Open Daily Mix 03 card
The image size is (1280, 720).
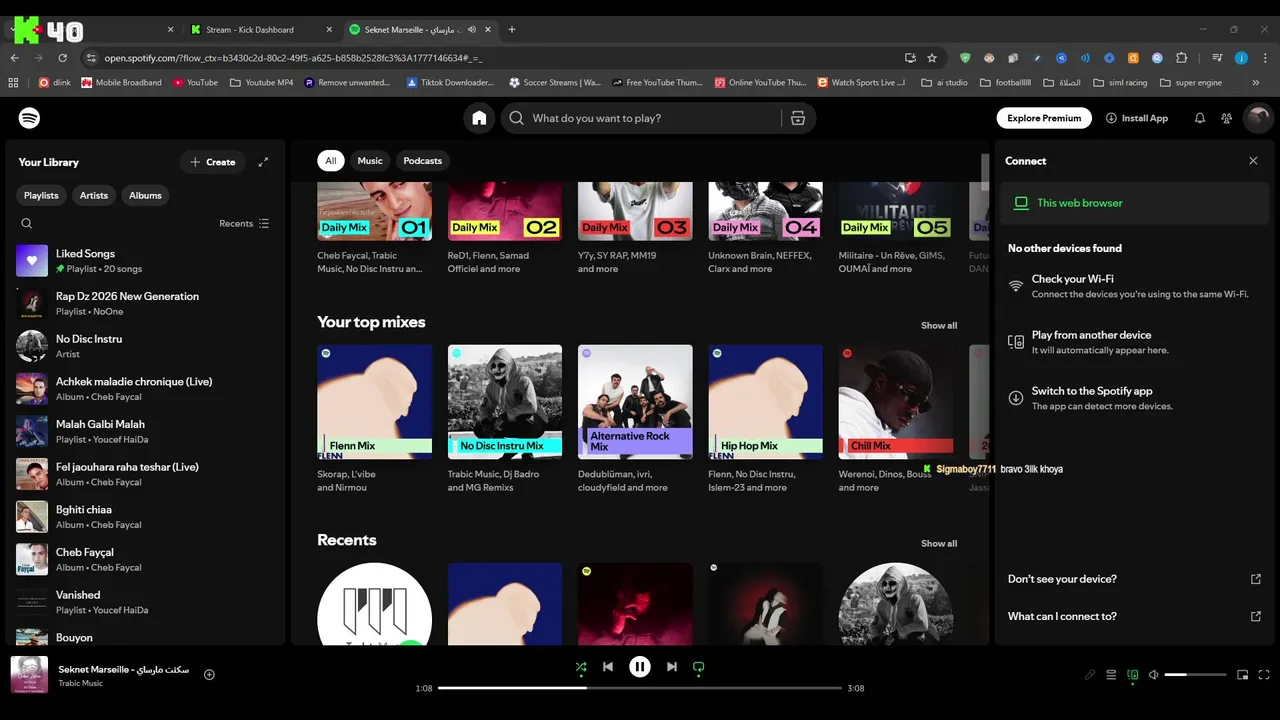click(x=635, y=230)
